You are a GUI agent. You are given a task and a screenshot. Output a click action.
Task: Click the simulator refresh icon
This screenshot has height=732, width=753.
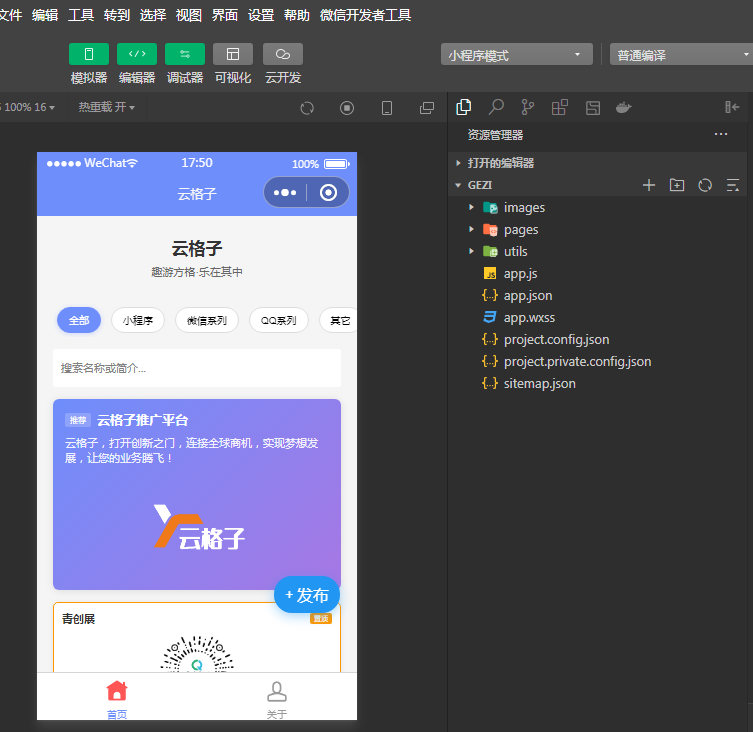pos(307,108)
